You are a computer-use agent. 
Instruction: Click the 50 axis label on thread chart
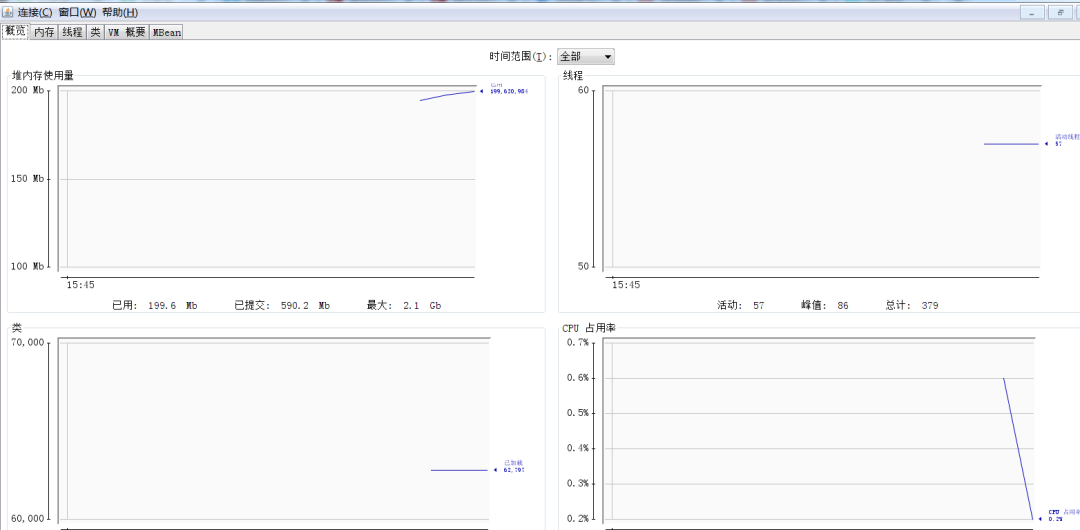584,267
